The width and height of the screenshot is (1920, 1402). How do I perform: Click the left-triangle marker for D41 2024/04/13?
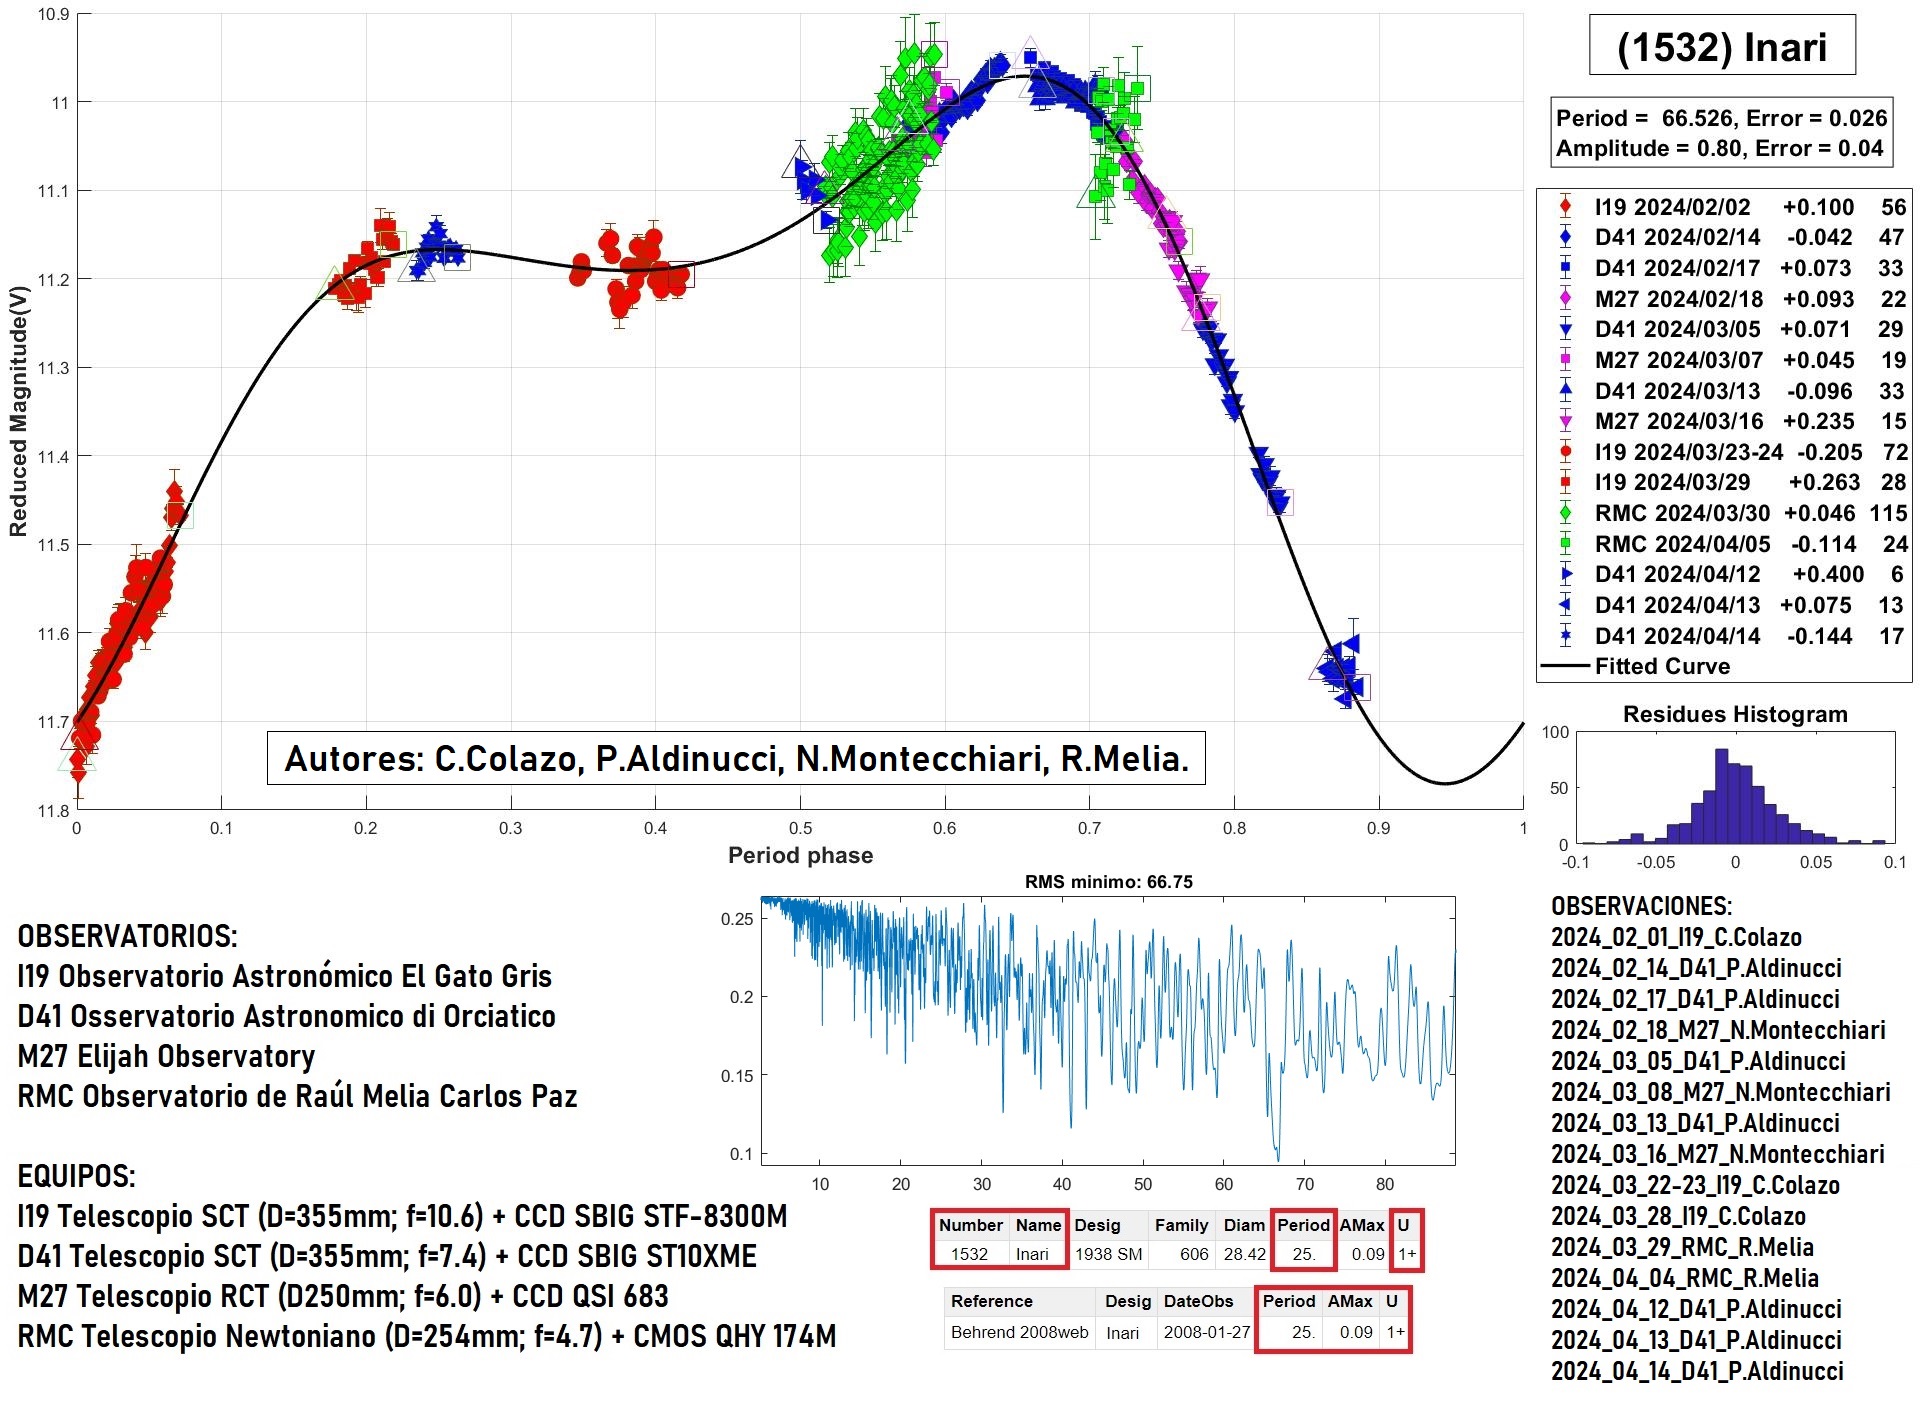pos(1565,605)
